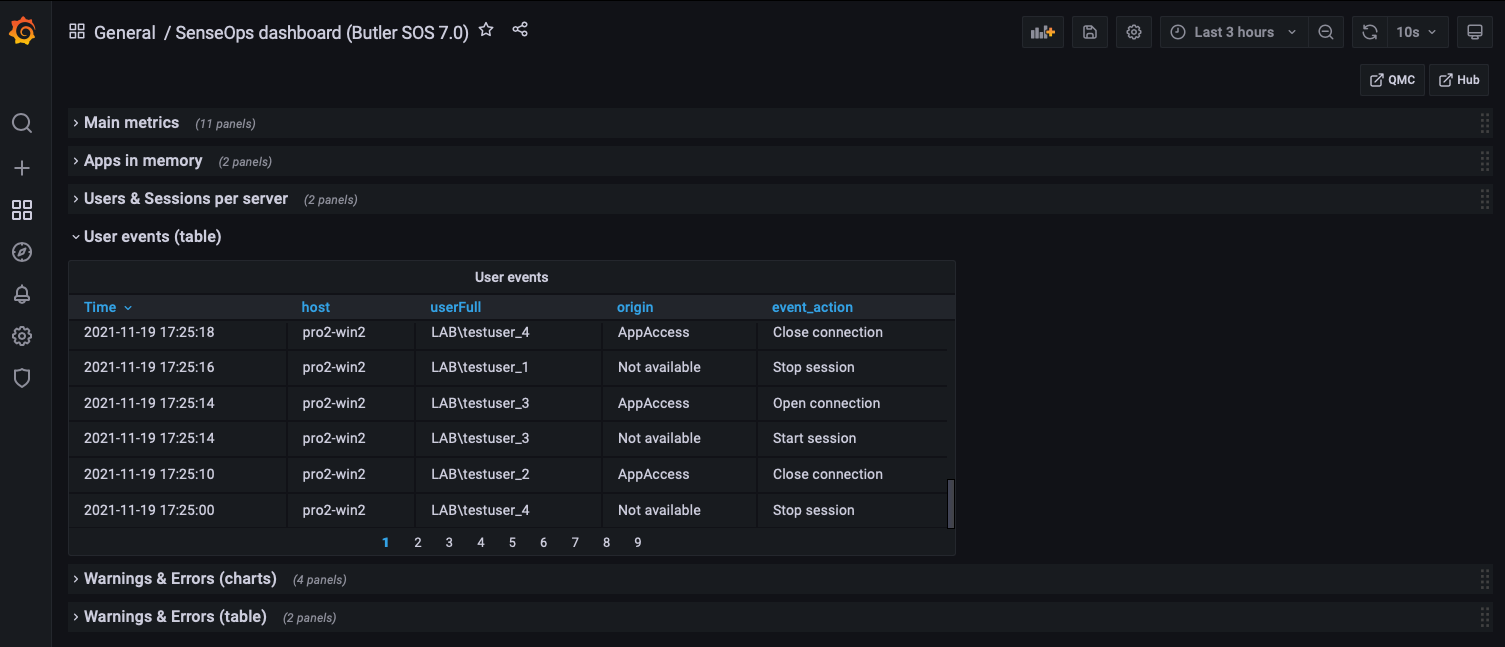Open the Alerting bell icon
The image size is (1505, 647).
(22, 294)
